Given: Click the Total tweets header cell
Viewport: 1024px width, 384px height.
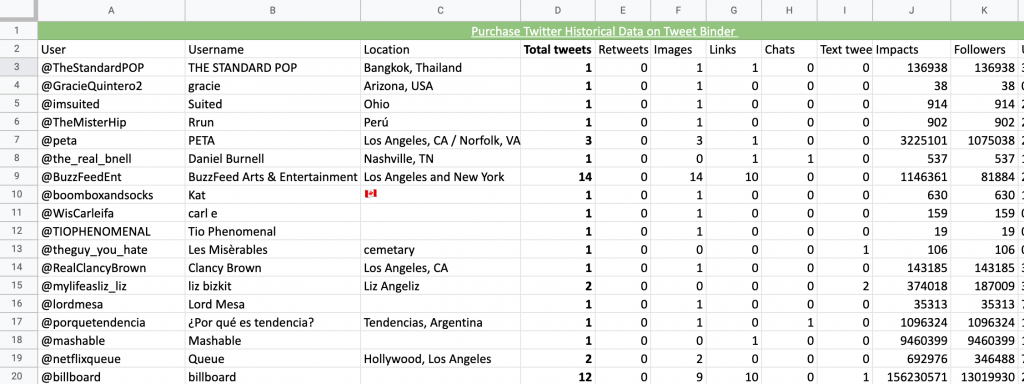Looking at the screenshot, I should pyautogui.click(x=558, y=50).
